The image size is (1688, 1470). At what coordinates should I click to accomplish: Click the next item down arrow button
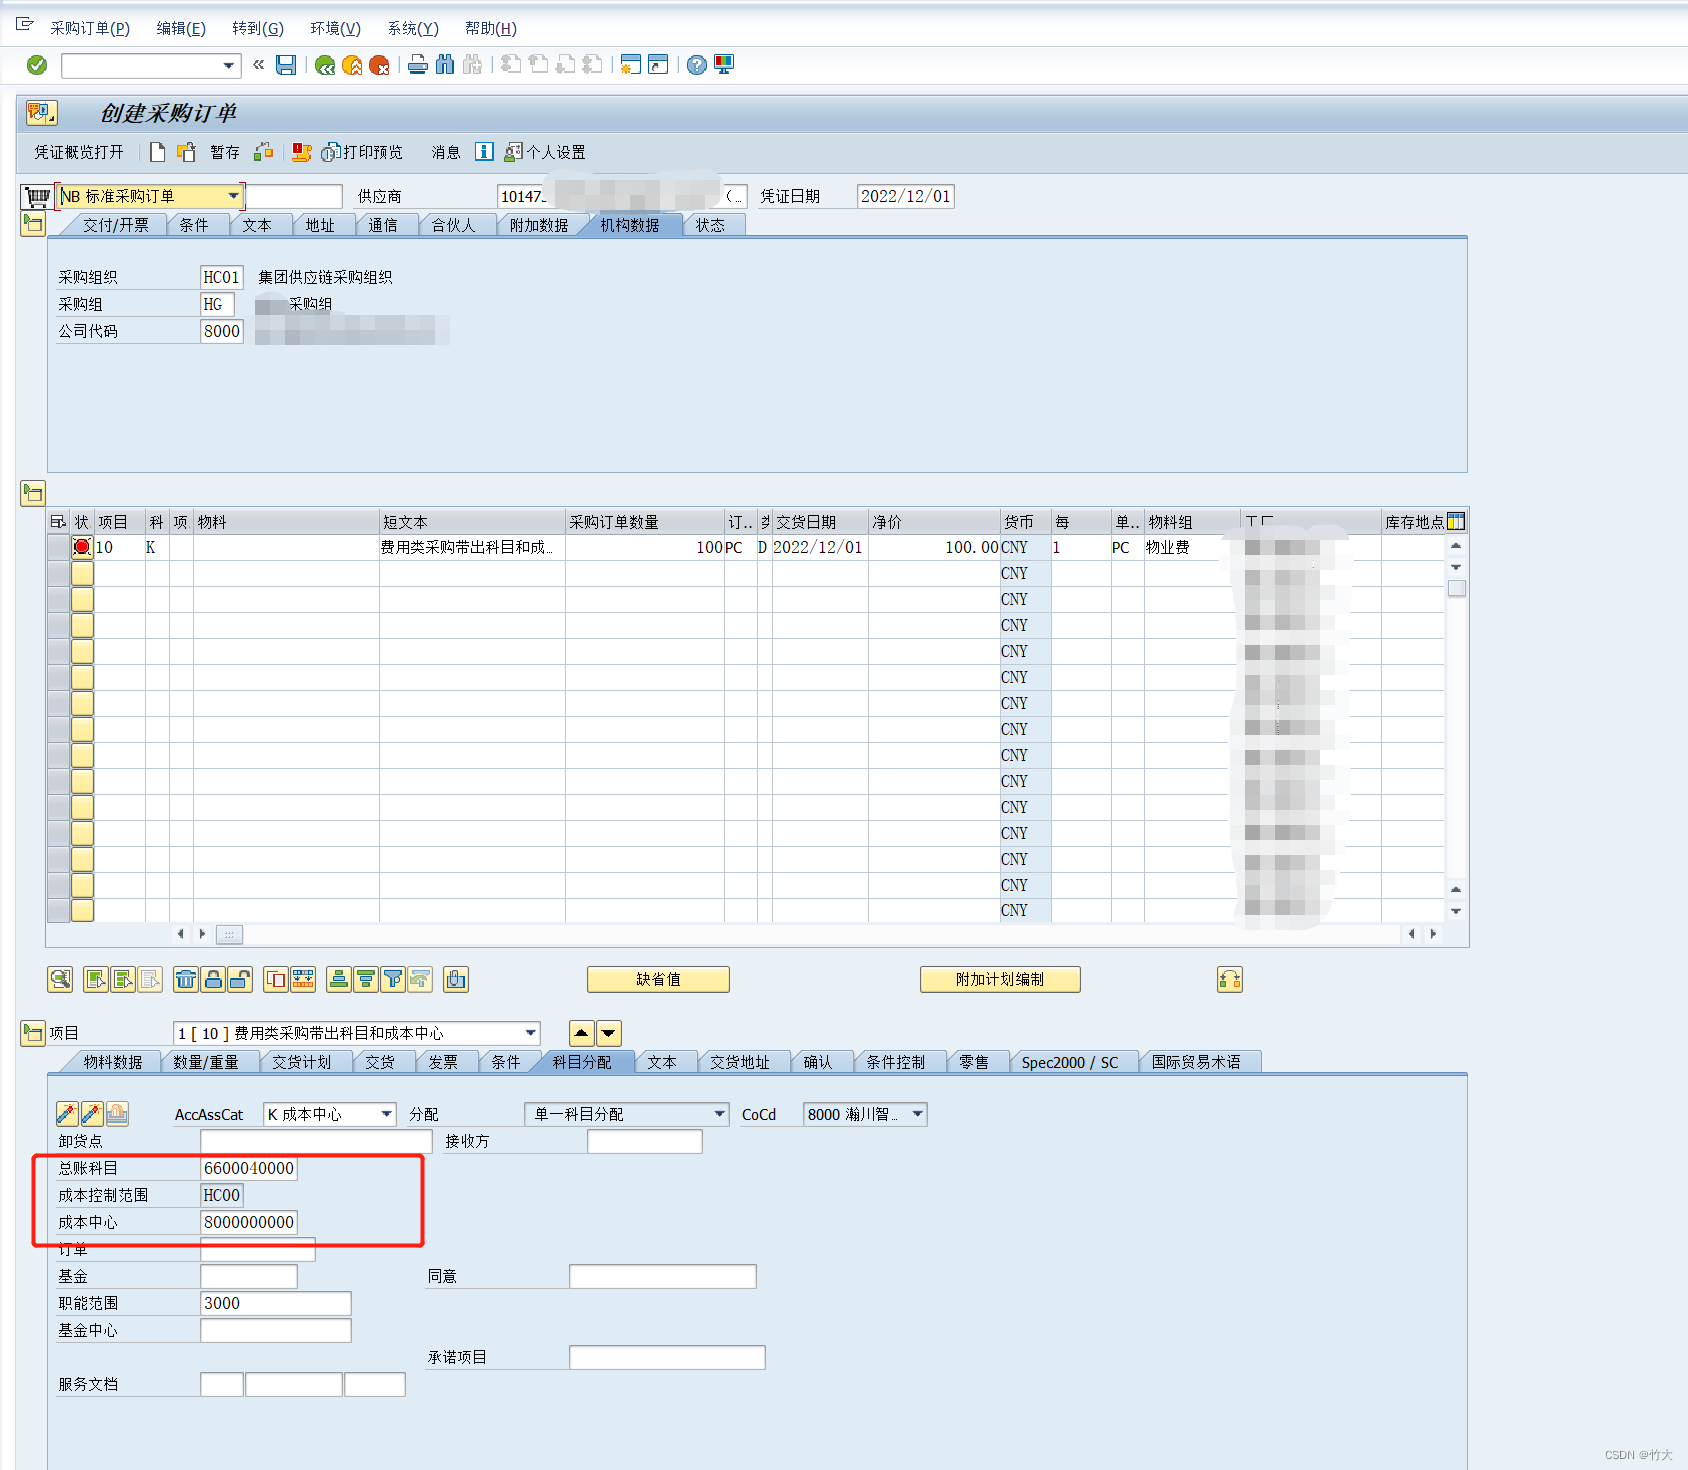(x=608, y=1033)
